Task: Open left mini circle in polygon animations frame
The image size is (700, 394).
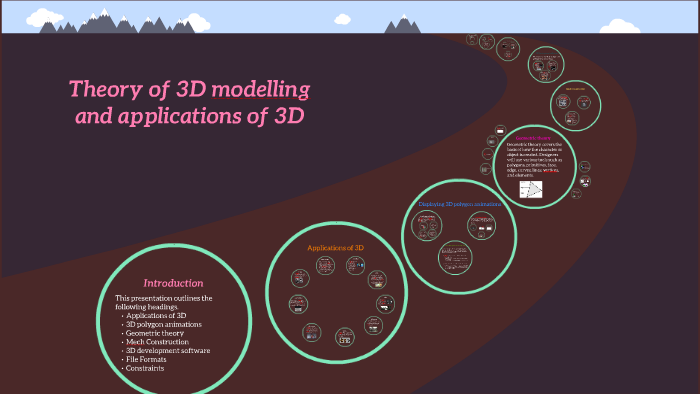Action: 426,226
